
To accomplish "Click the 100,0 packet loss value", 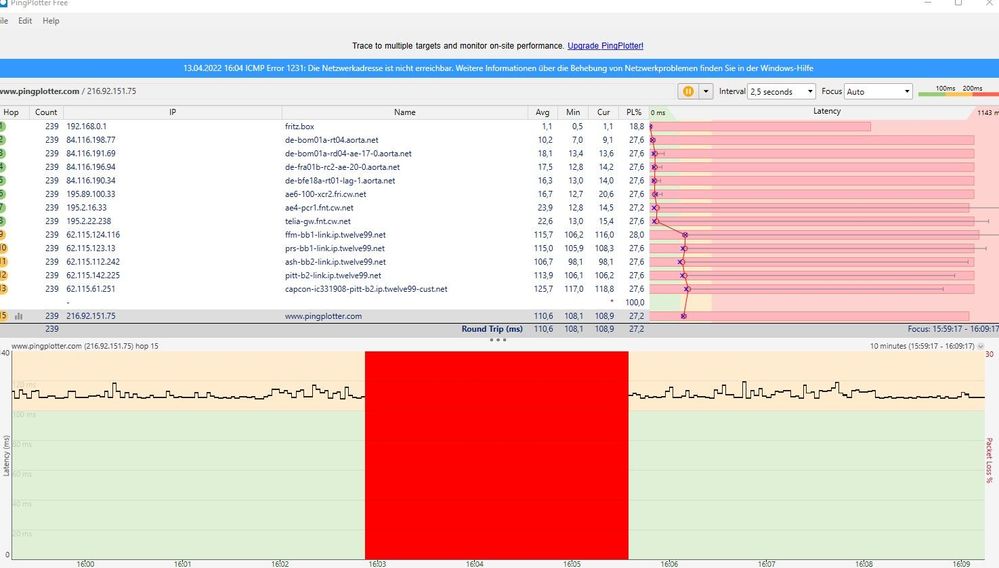I will [635, 302].
